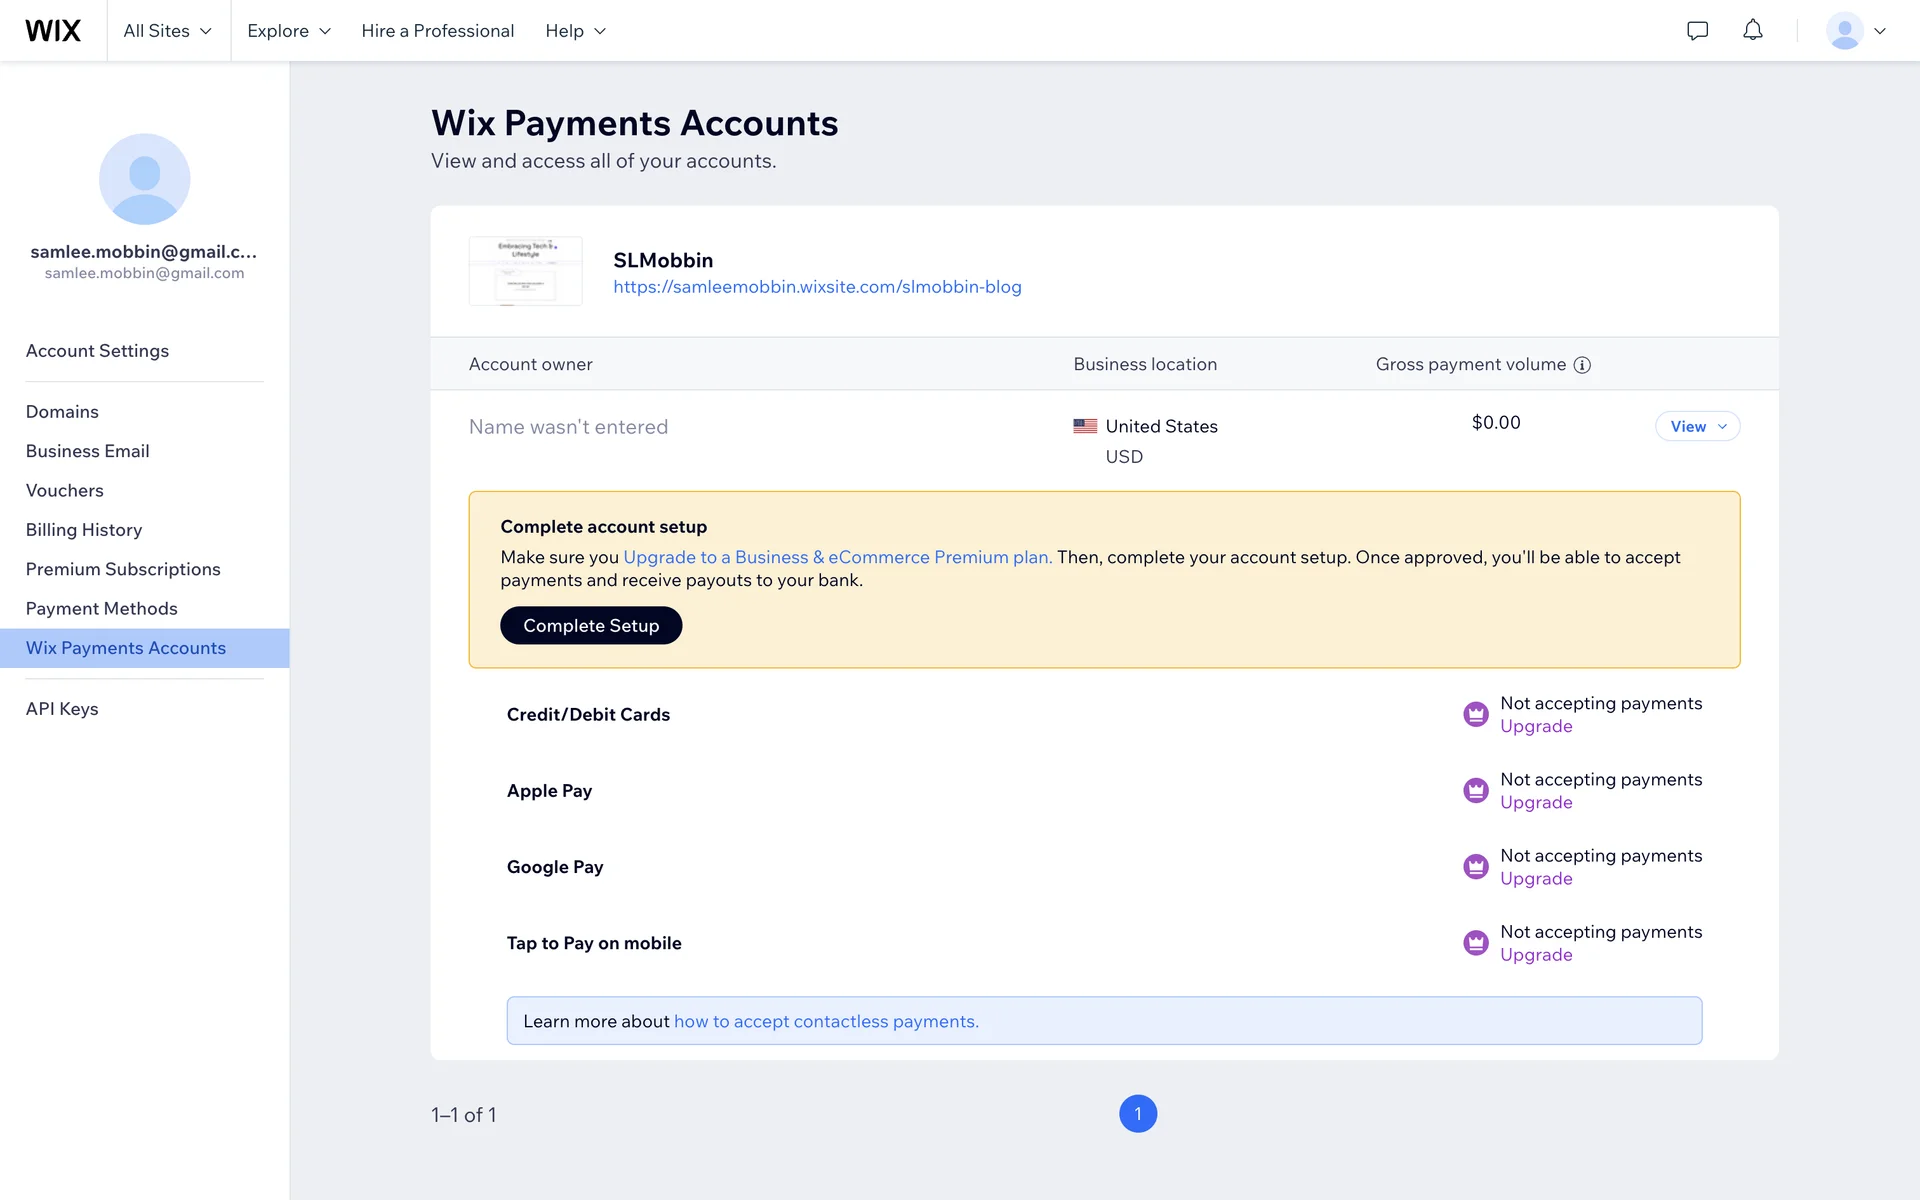1920x1200 pixels.
Task: Open the Explore menu dropdown
Action: 289,31
